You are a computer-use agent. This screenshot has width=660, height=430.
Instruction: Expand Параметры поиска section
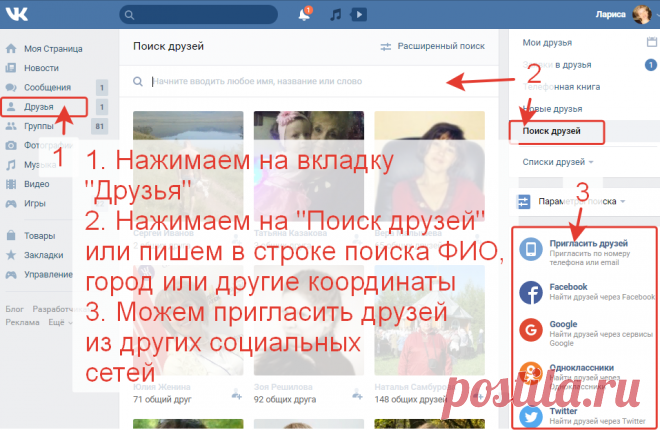click(581, 202)
